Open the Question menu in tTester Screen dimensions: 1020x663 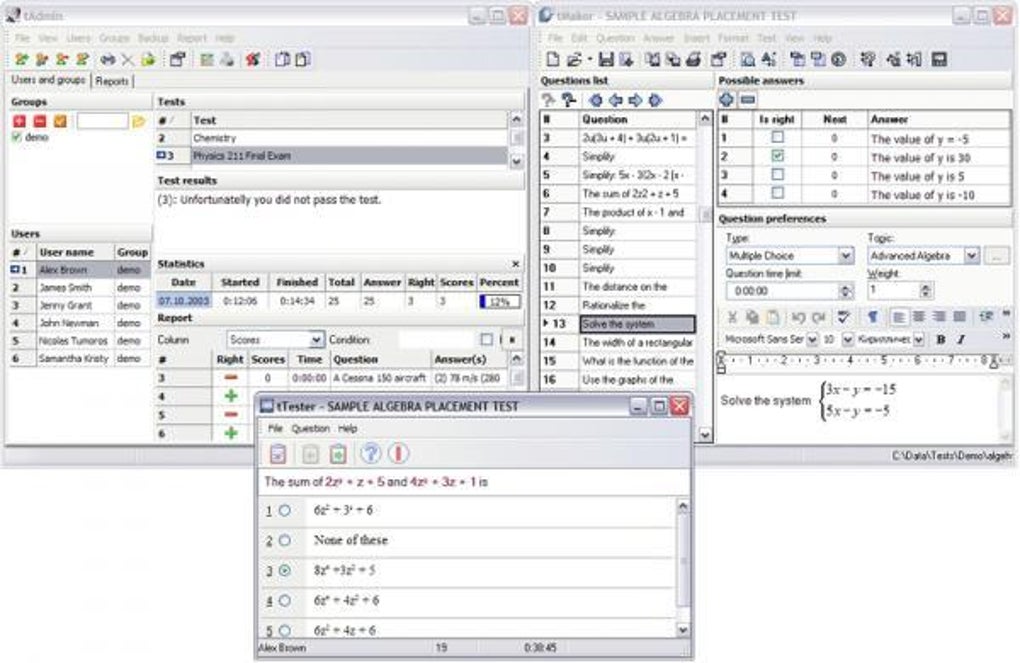(310, 428)
